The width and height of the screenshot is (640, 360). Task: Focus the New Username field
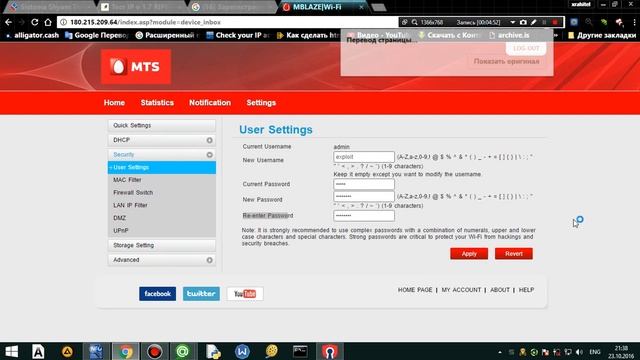[364, 157]
